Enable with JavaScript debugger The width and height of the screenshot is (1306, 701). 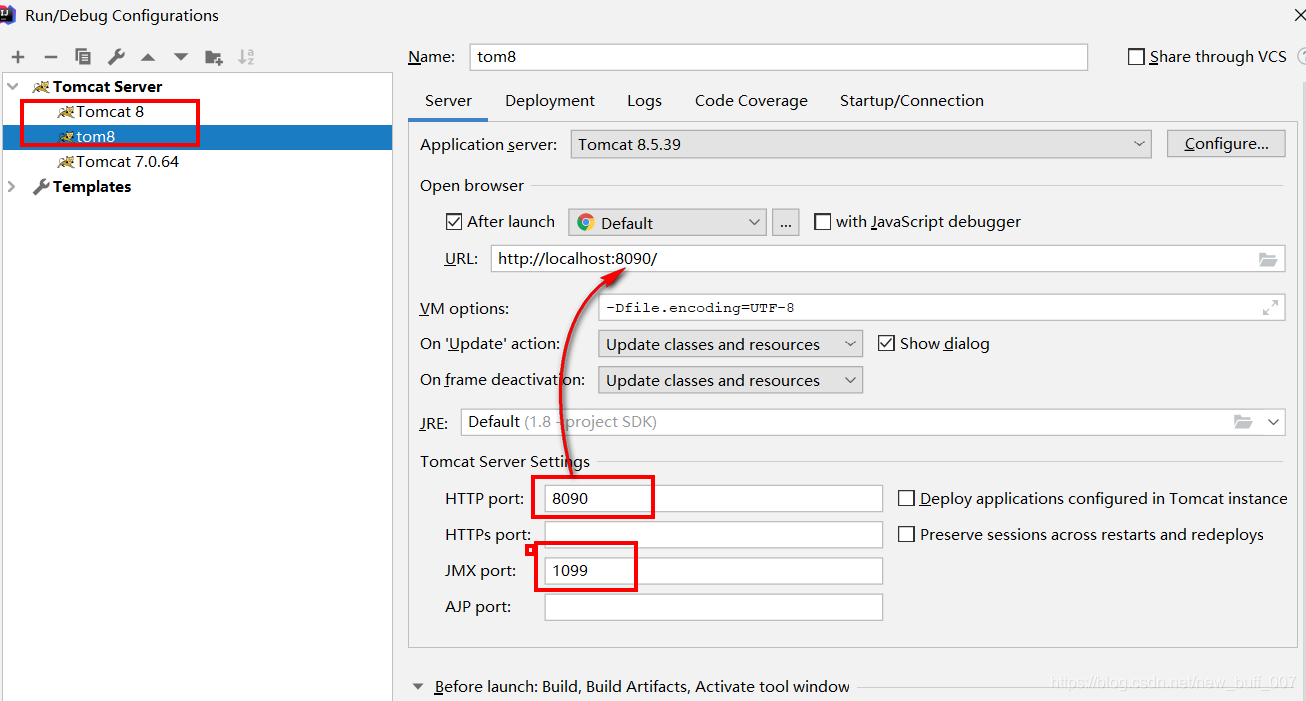(x=823, y=221)
